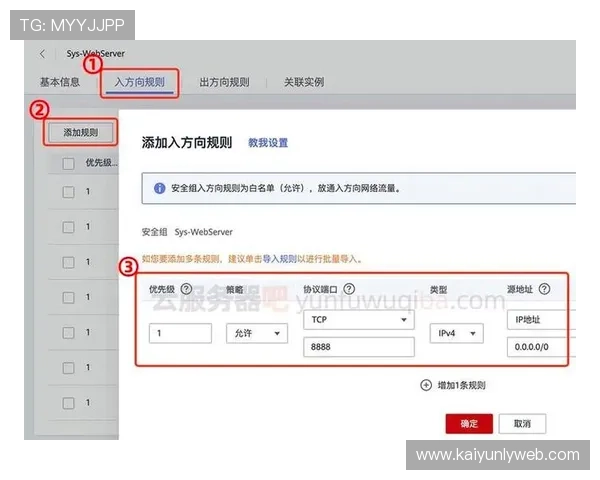Go back with the left arrow icon
This screenshot has width=600, height=480.
[42, 54]
